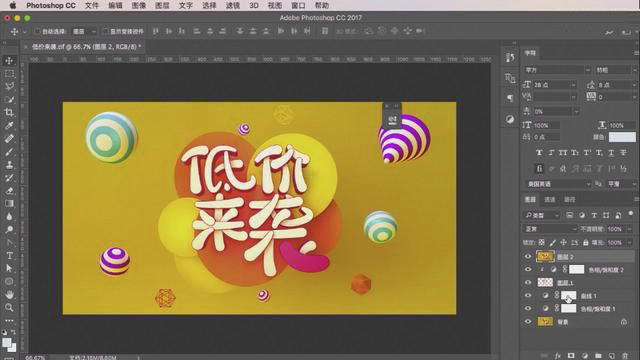Toggle Show Transform Controls checkbox
Image resolution: width=640 pixels, height=360 pixels.
pos(106,31)
